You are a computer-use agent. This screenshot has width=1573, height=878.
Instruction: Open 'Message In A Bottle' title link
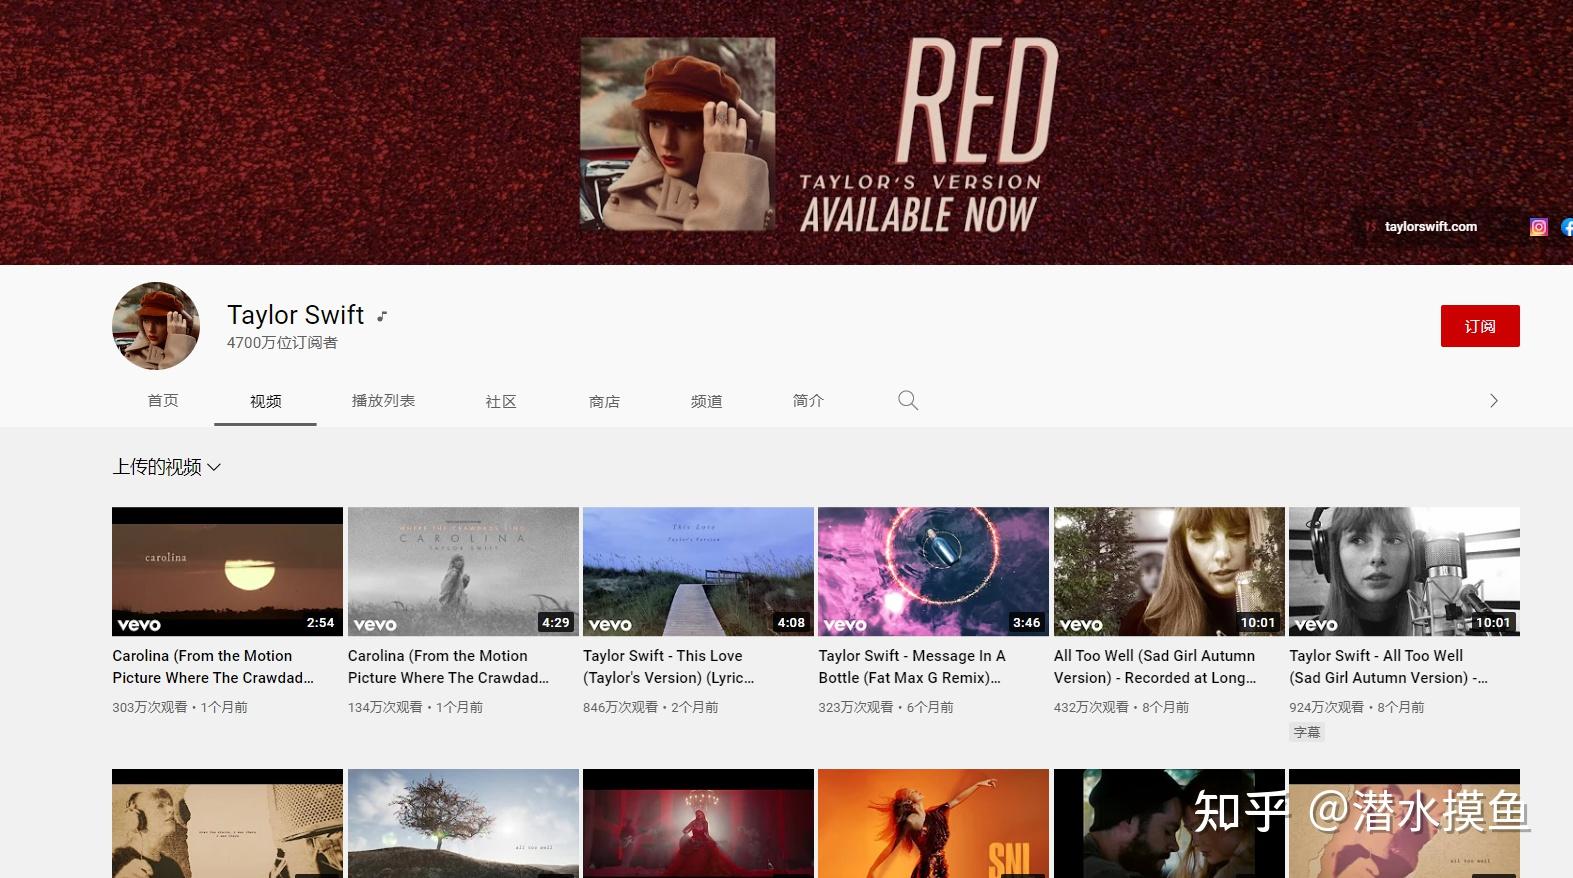(912, 667)
